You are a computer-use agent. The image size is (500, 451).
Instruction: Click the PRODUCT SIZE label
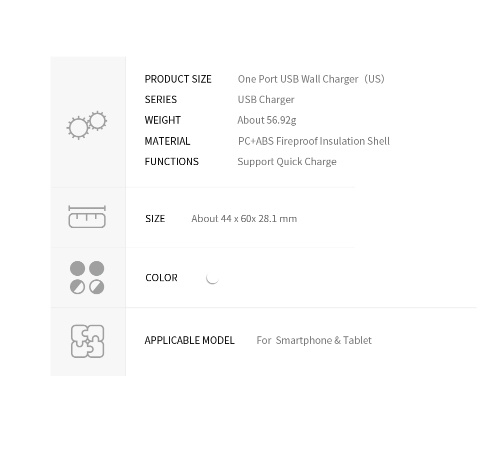tap(178, 79)
